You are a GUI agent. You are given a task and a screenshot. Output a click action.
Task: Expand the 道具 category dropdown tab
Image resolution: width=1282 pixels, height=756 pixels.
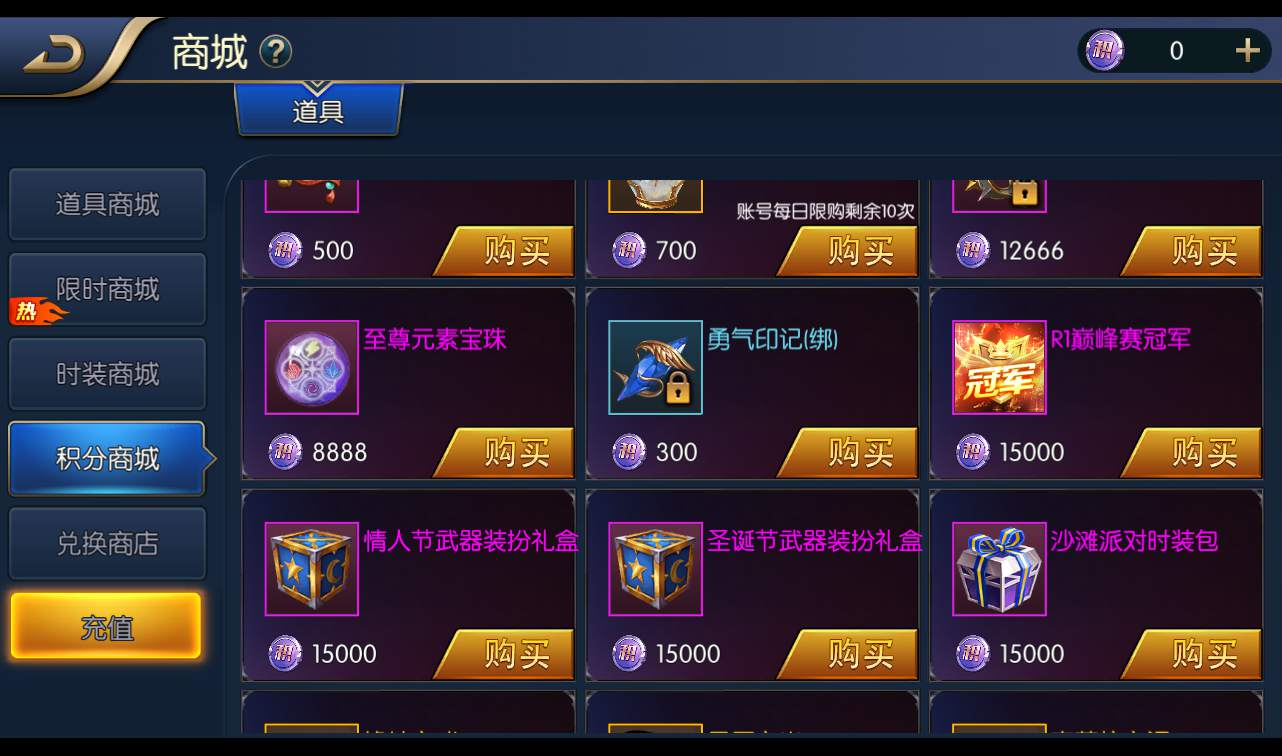click(x=319, y=109)
